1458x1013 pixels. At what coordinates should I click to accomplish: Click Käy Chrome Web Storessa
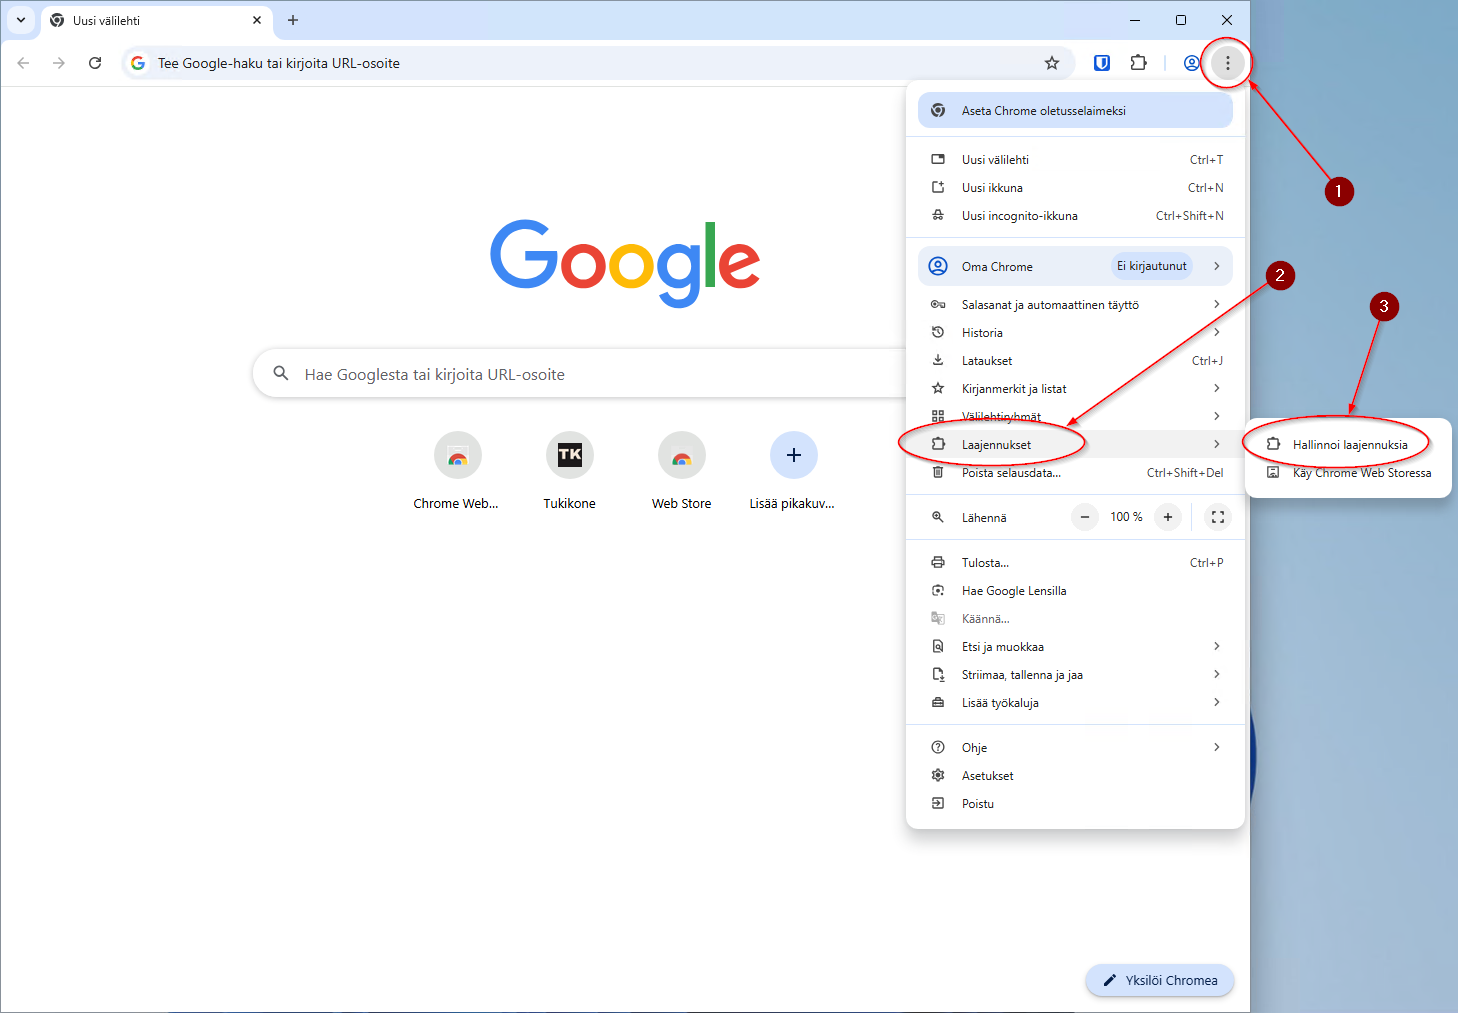(x=1348, y=473)
